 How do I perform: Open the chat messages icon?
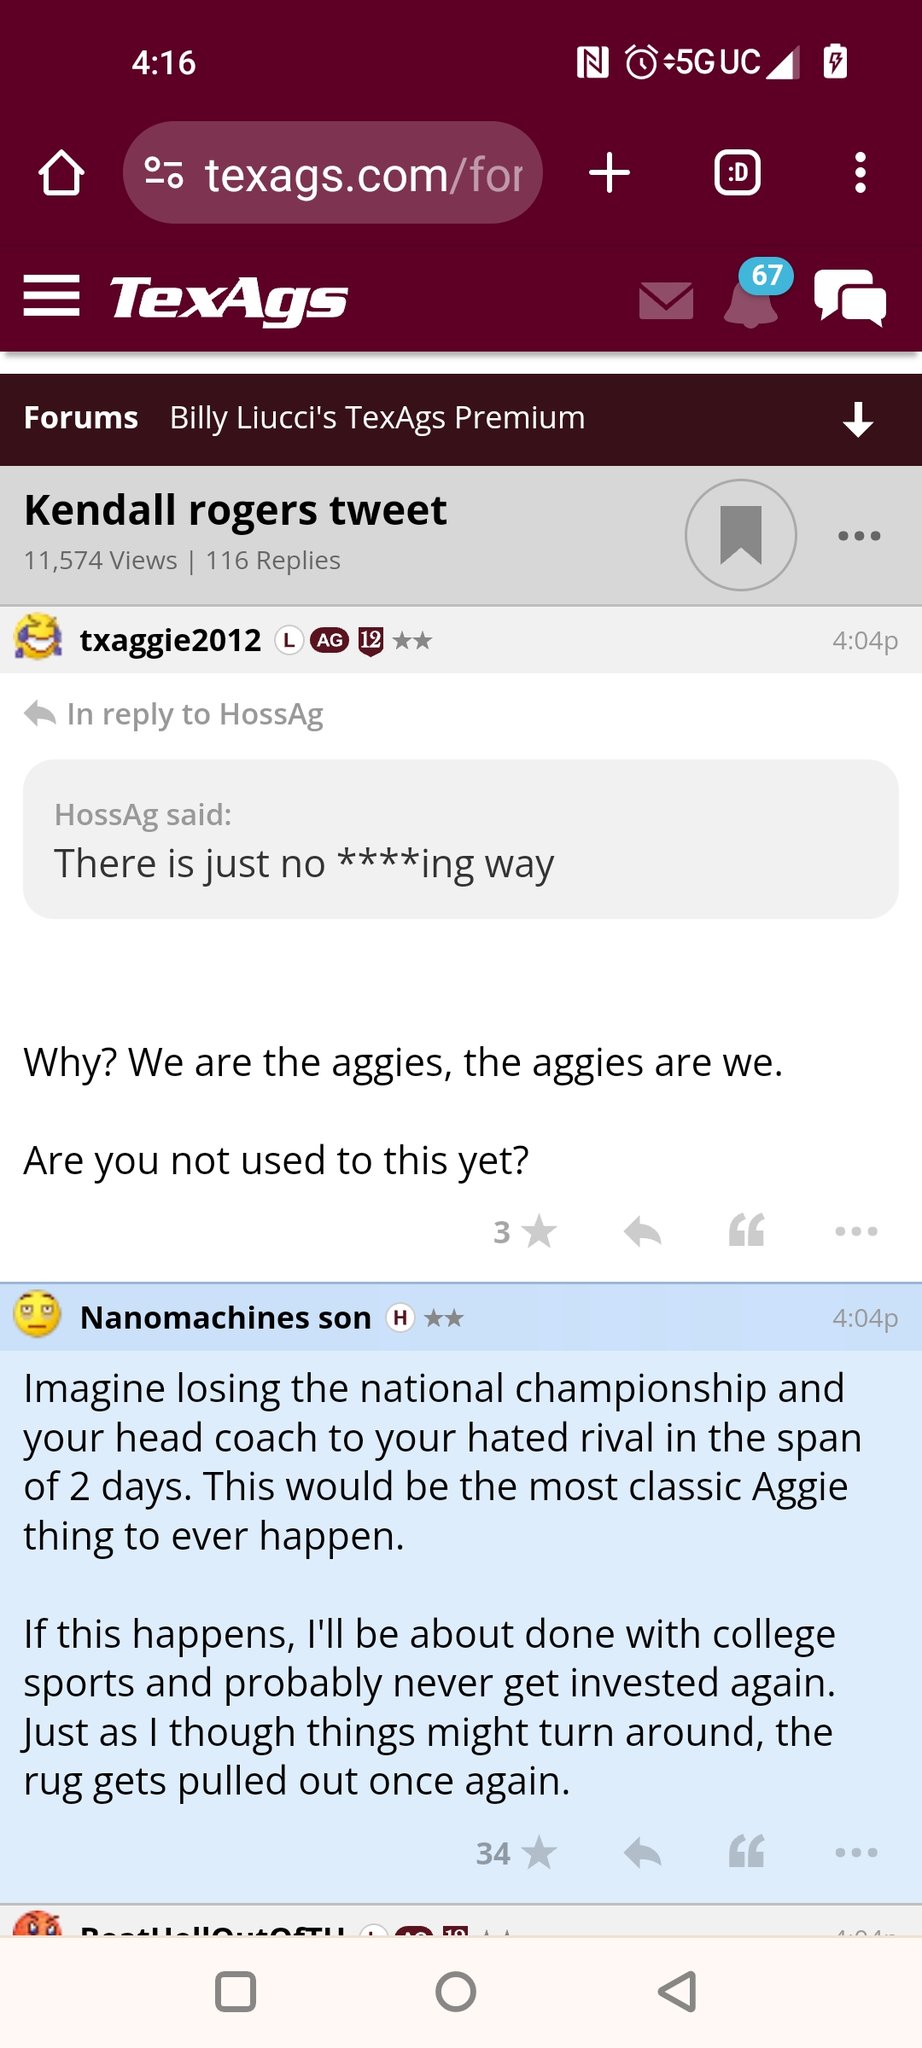(x=850, y=298)
